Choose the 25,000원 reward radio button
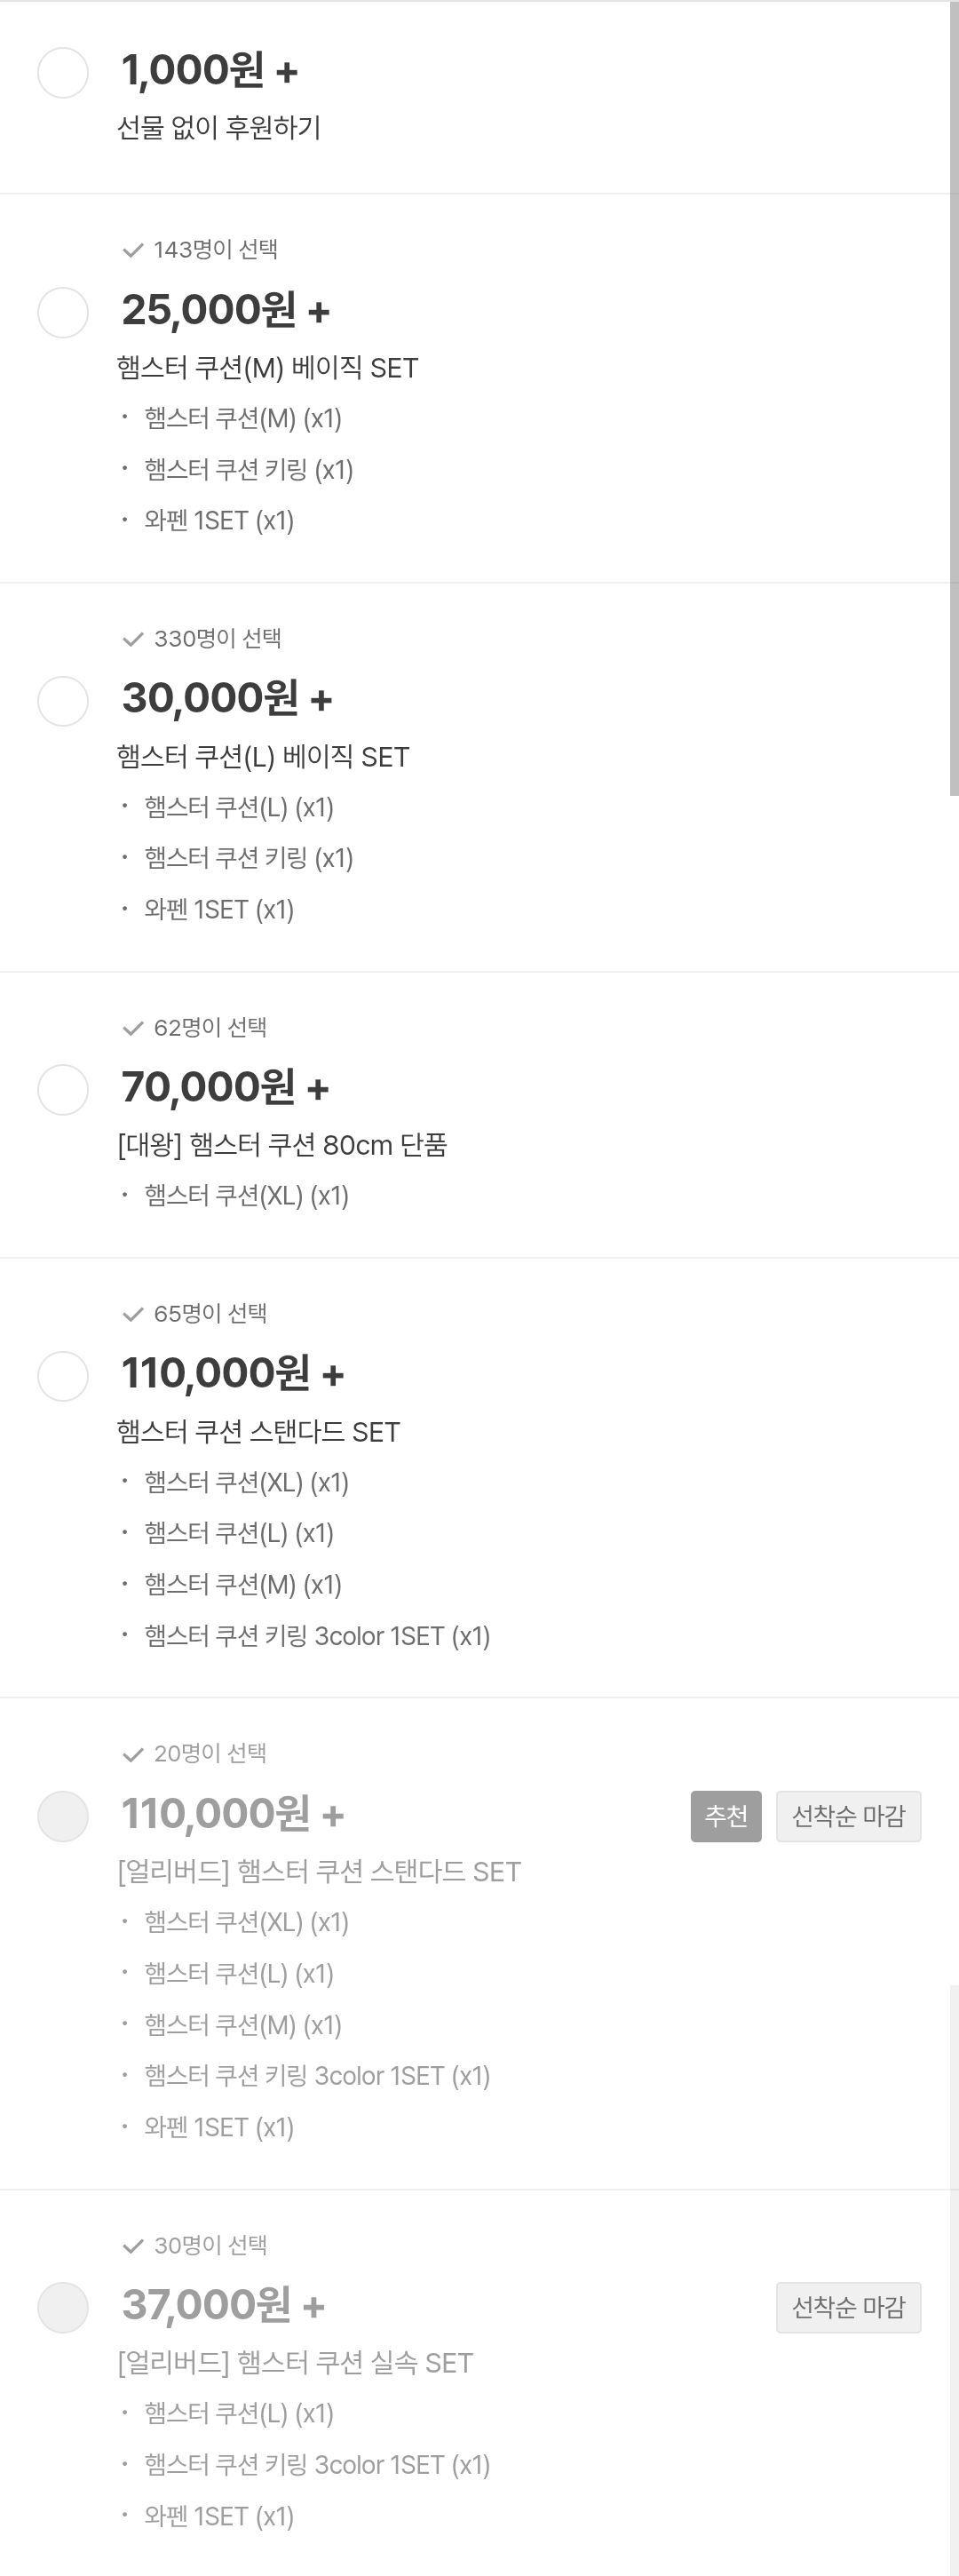 [x=63, y=313]
